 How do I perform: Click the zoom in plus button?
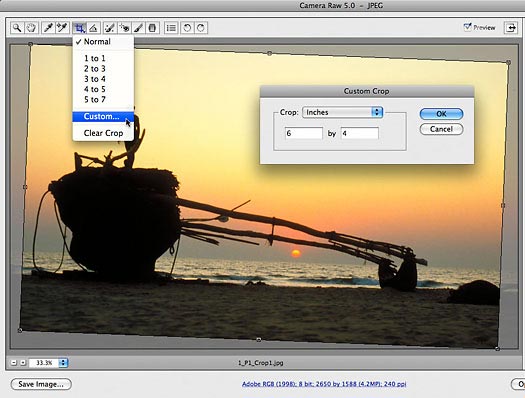tap(23, 363)
